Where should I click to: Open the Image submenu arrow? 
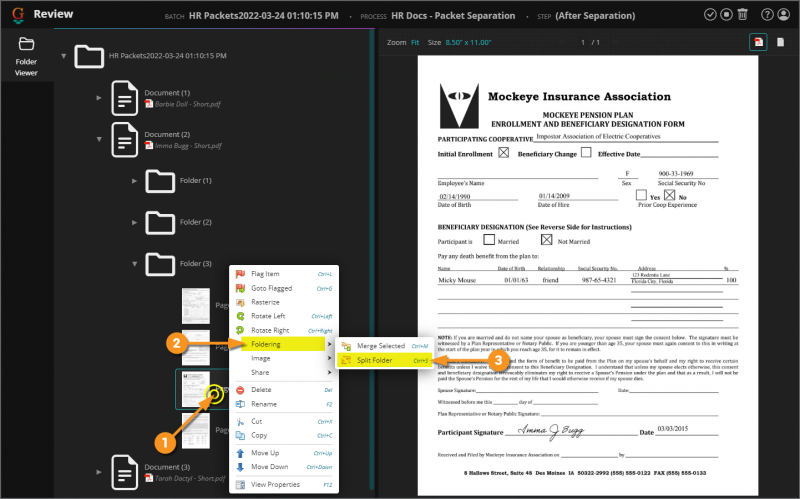coord(329,358)
